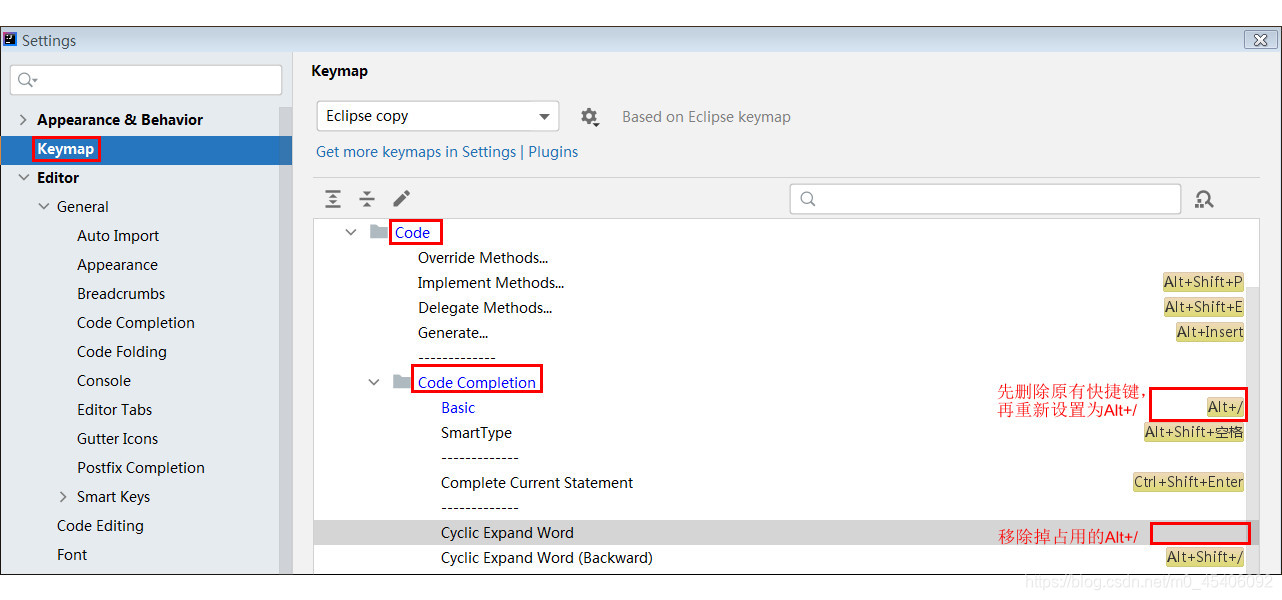Collapse the Editor section

pos(23,177)
